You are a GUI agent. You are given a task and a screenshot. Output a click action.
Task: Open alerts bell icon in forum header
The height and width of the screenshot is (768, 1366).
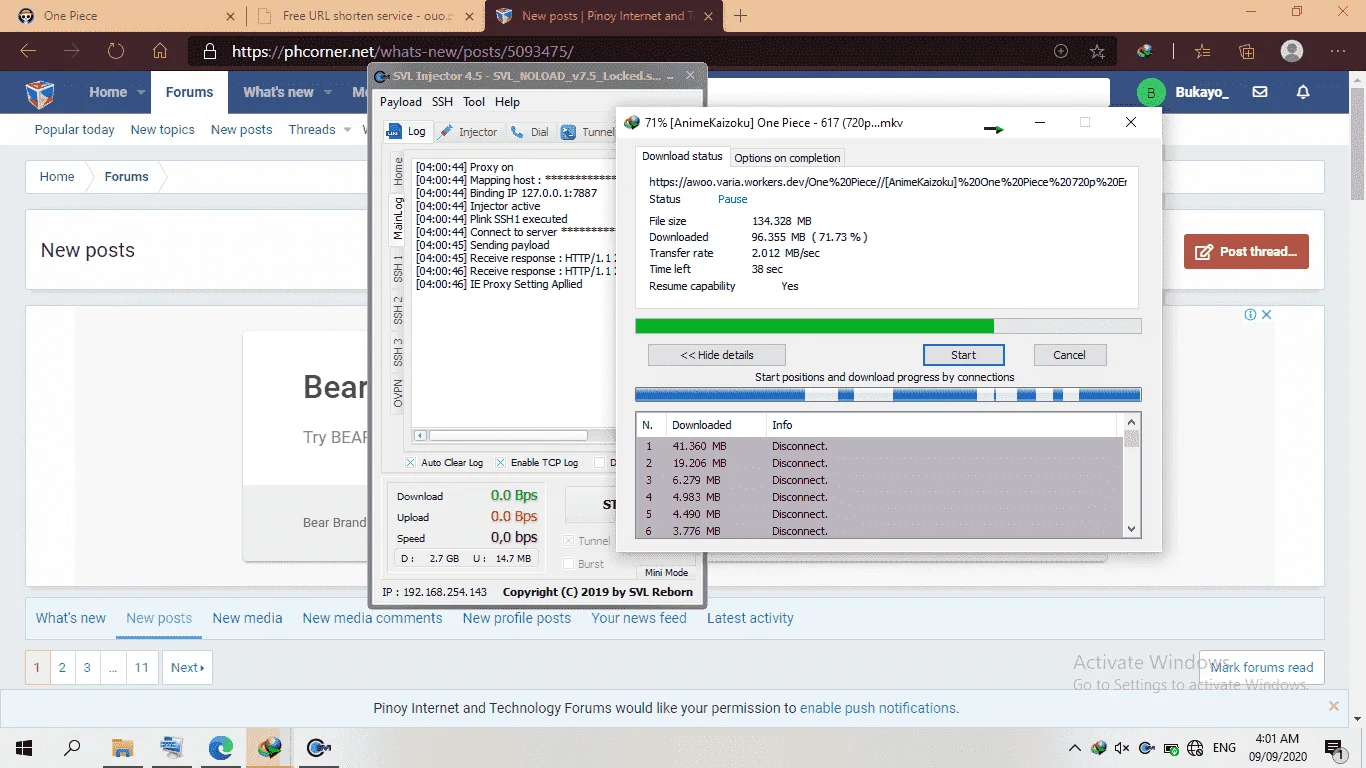coord(1303,92)
